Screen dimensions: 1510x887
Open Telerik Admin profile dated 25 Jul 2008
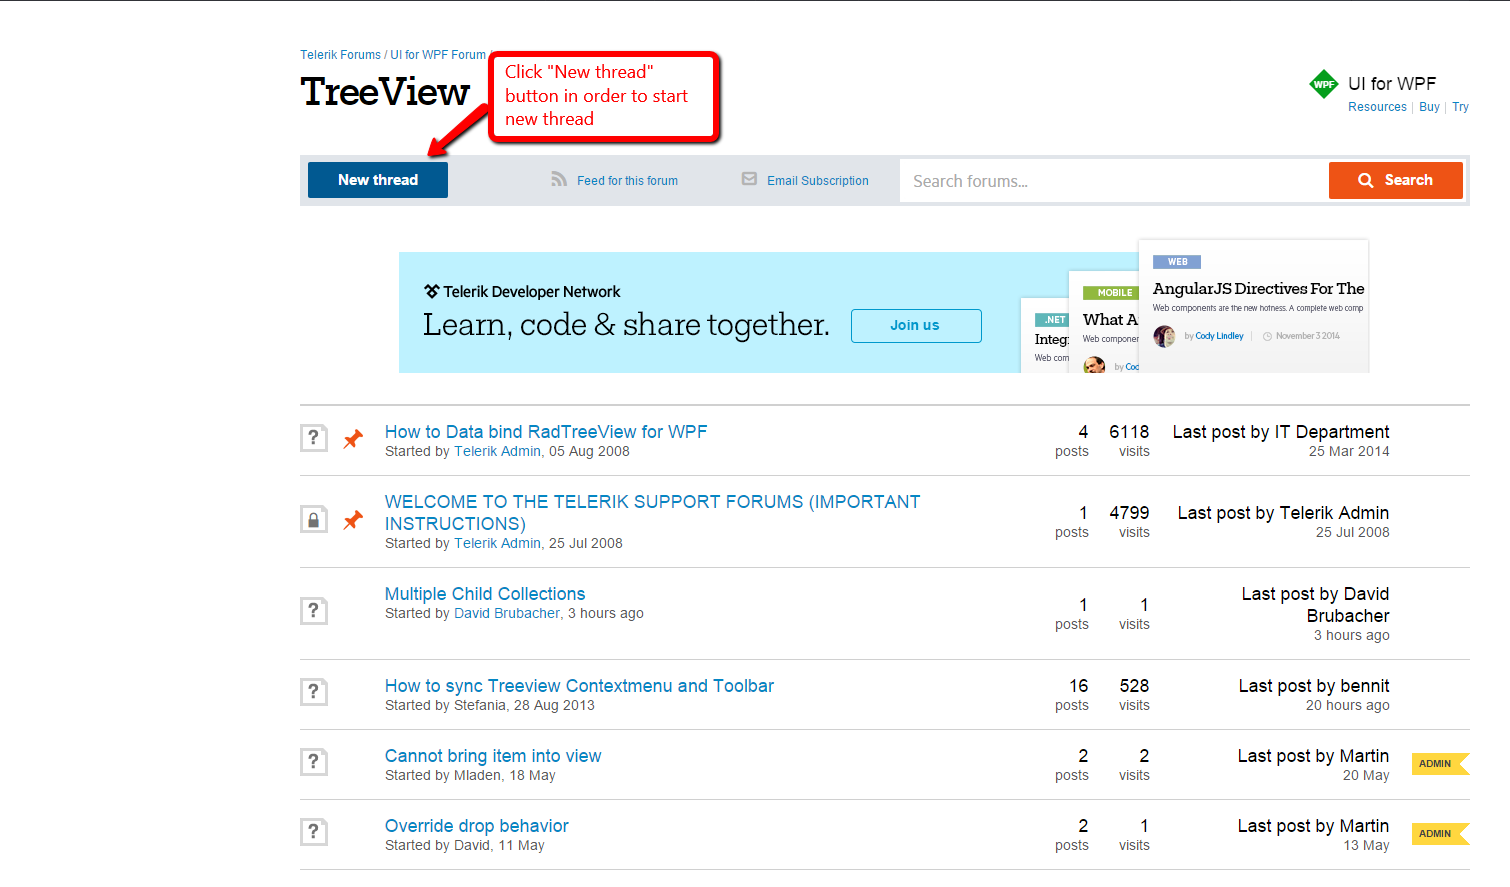pyautogui.click(x=497, y=544)
